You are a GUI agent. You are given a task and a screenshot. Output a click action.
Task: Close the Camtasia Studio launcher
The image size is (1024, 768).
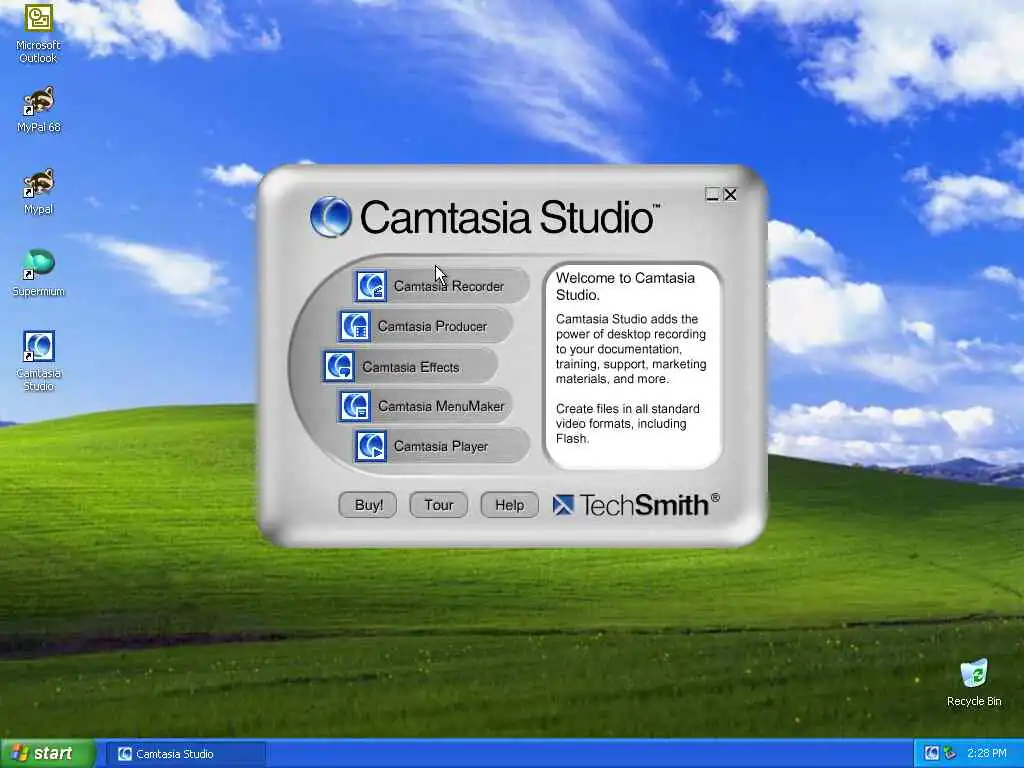(730, 195)
